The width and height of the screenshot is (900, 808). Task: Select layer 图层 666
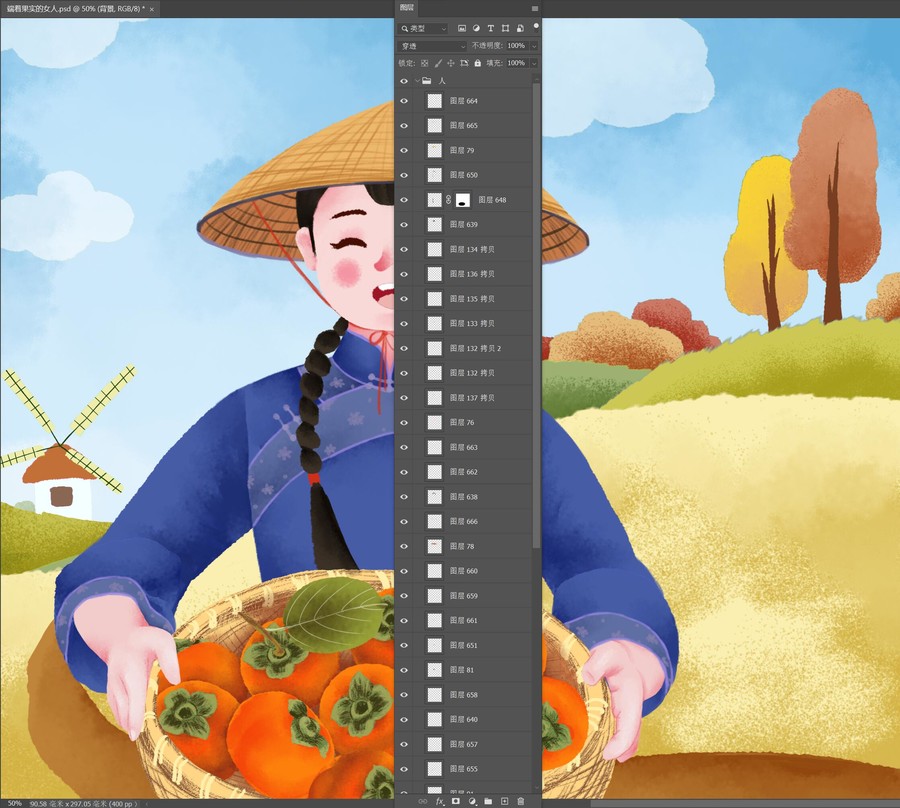point(464,522)
